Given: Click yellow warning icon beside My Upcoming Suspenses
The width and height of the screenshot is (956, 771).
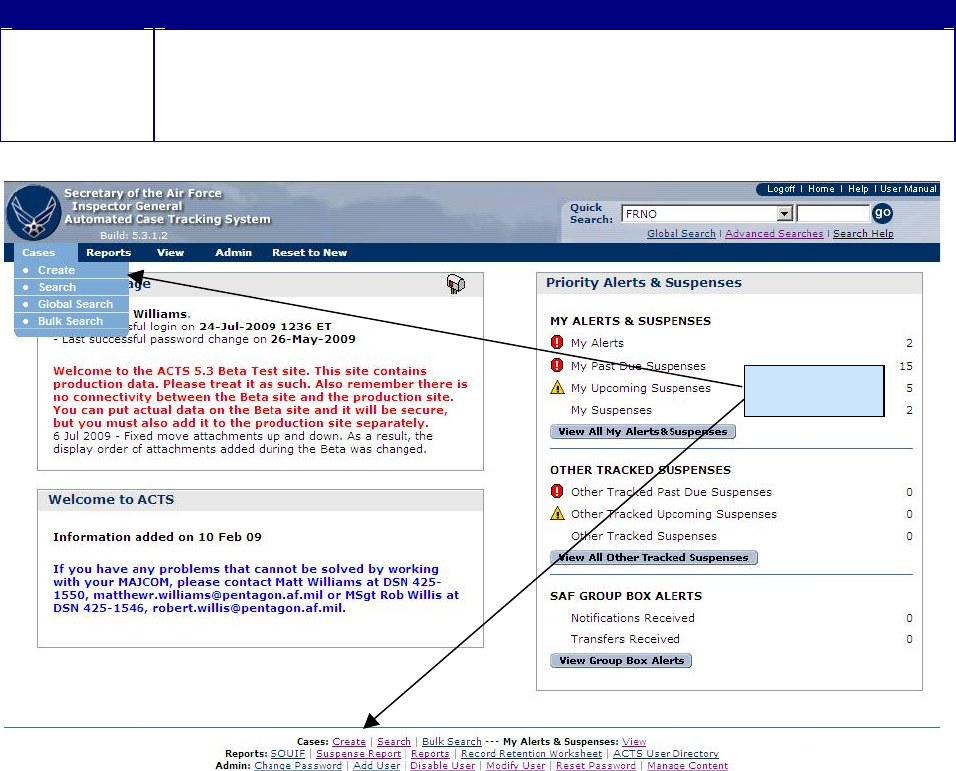Looking at the screenshot, I should coord(557,388).
